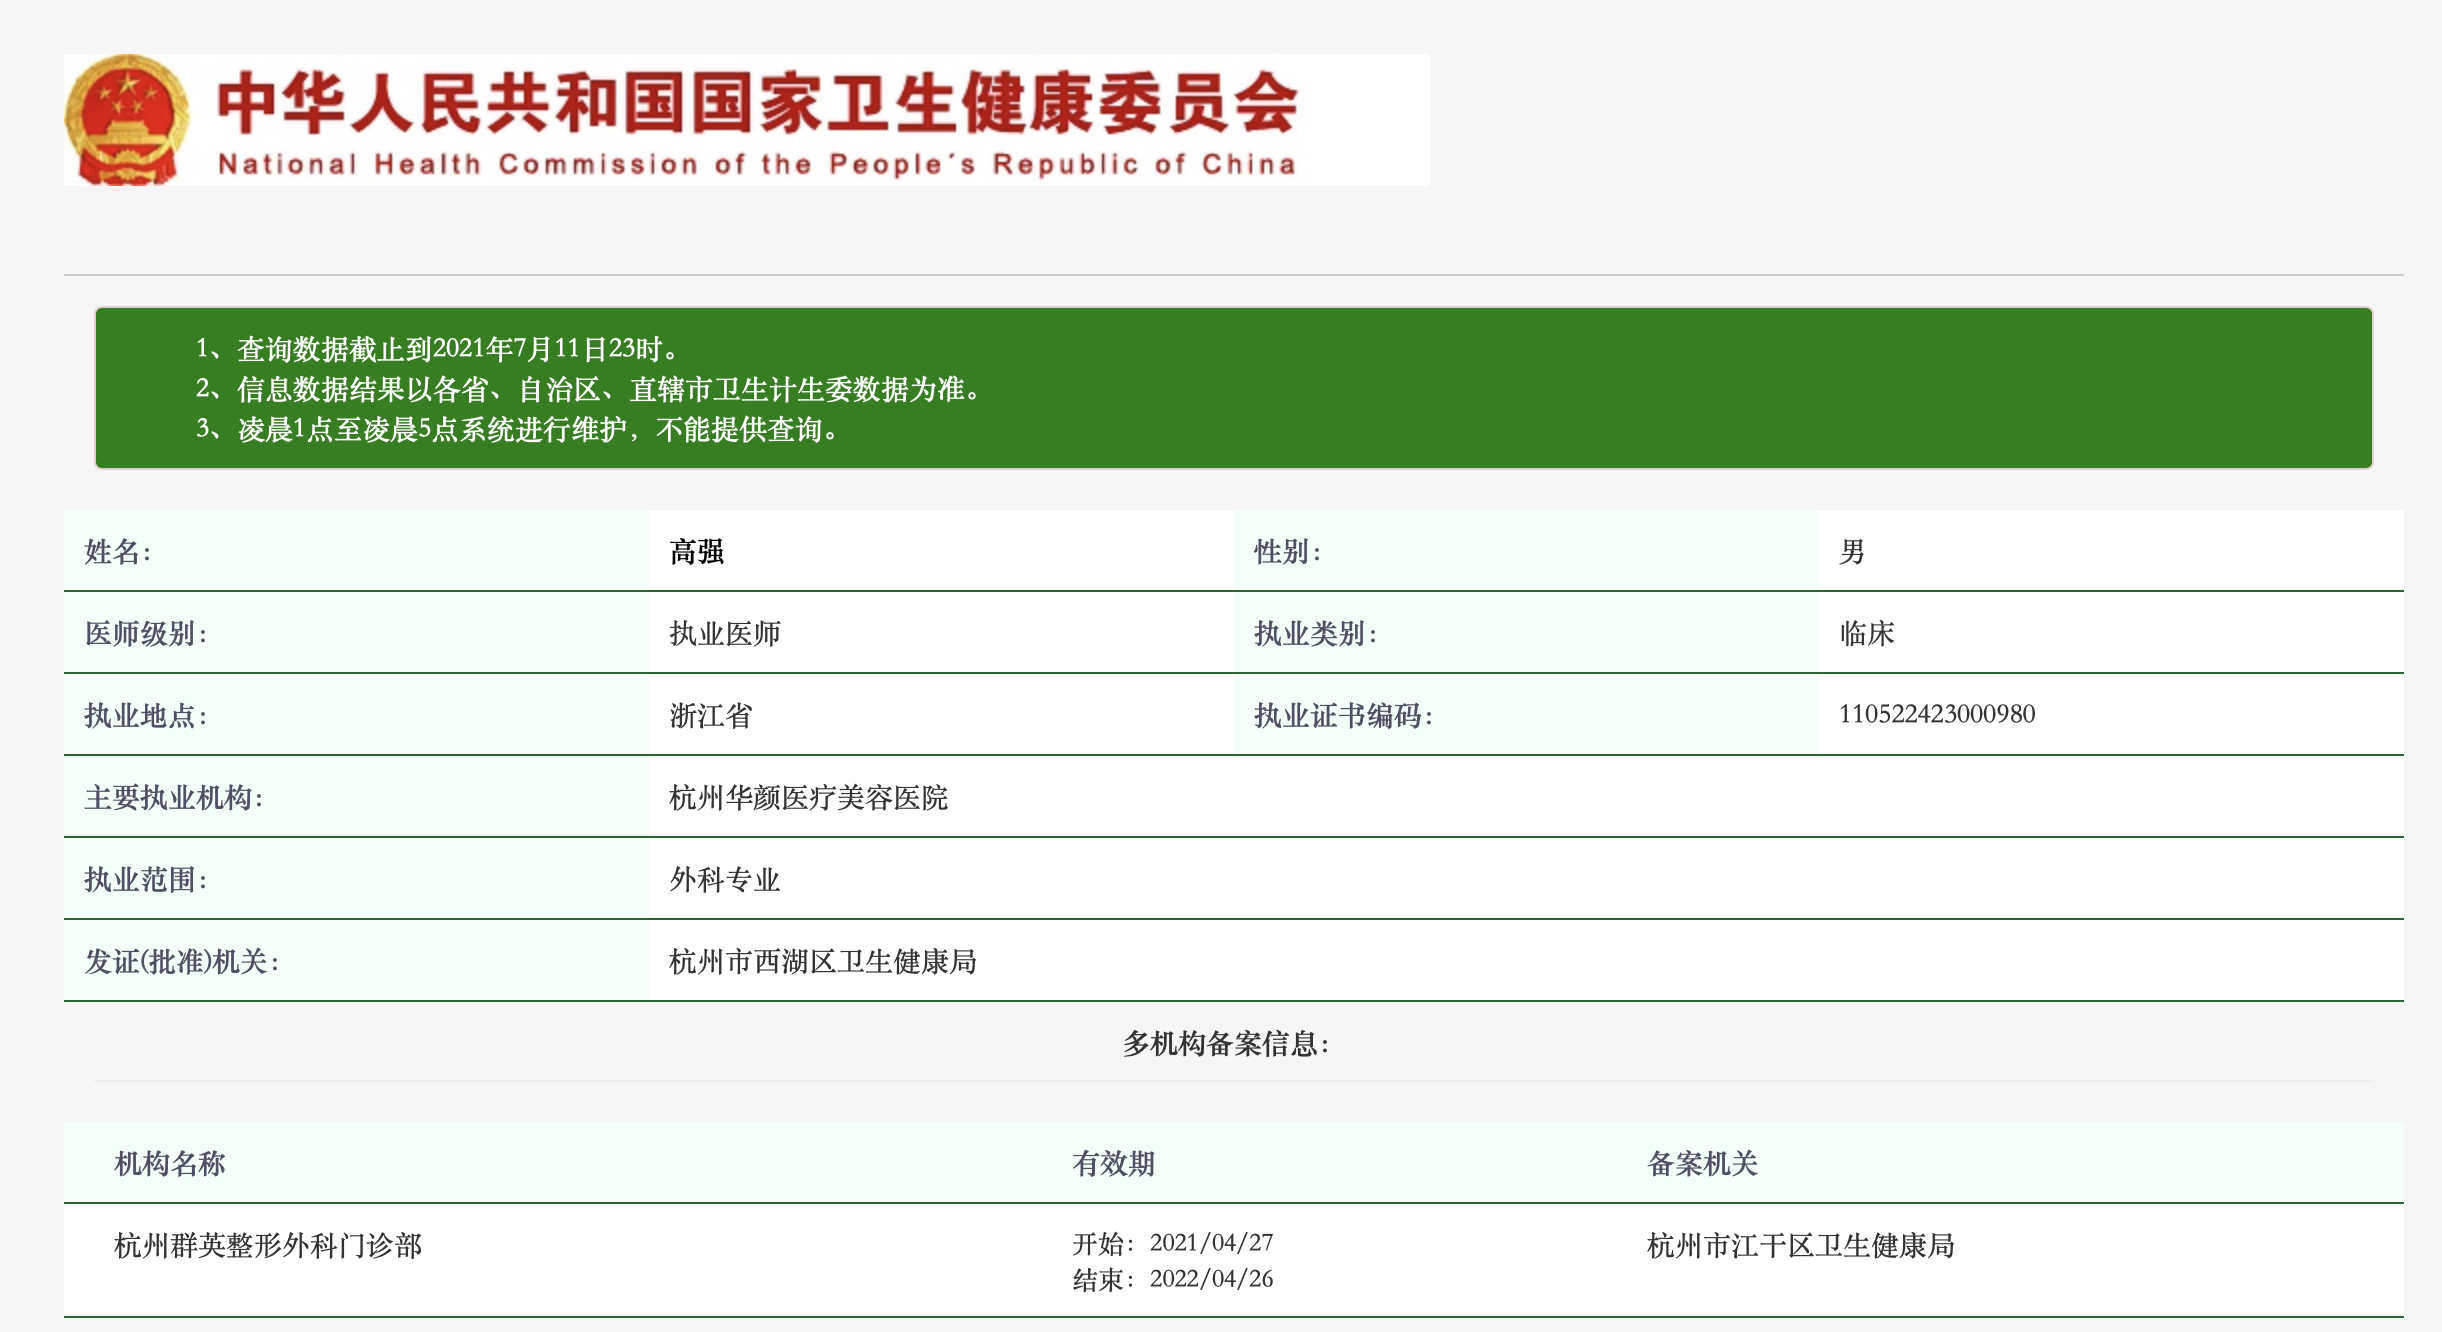Click the national emblem logo

click(x=127, y=120)
